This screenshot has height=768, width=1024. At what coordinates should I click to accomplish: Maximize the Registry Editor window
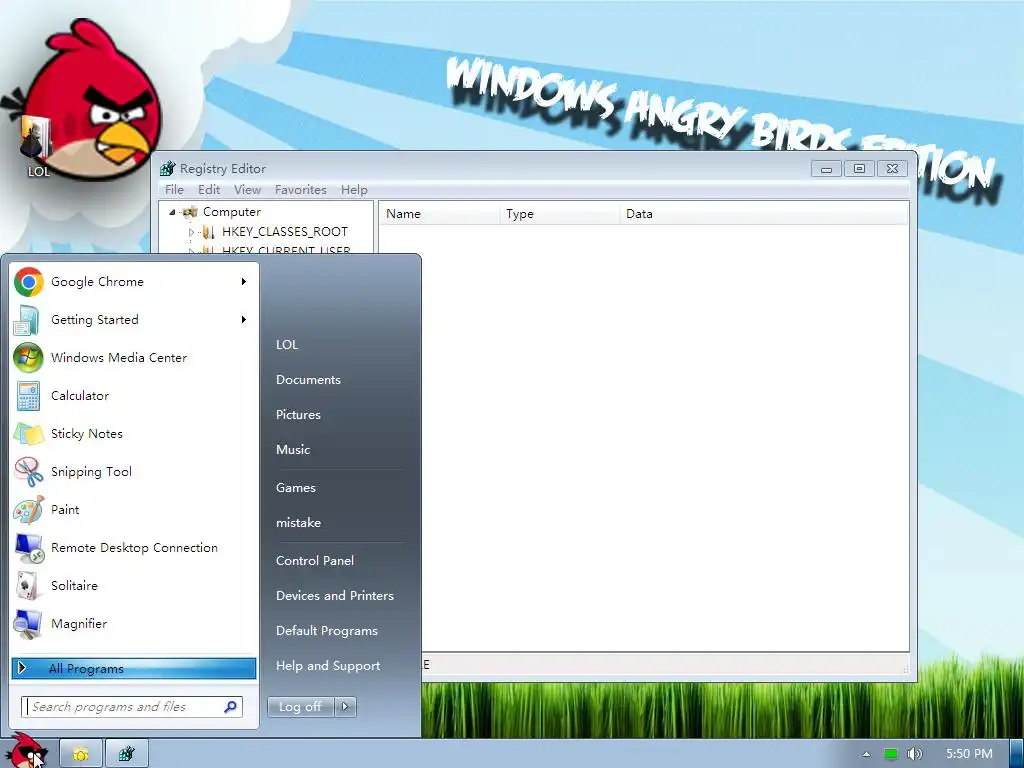point(859,168)
